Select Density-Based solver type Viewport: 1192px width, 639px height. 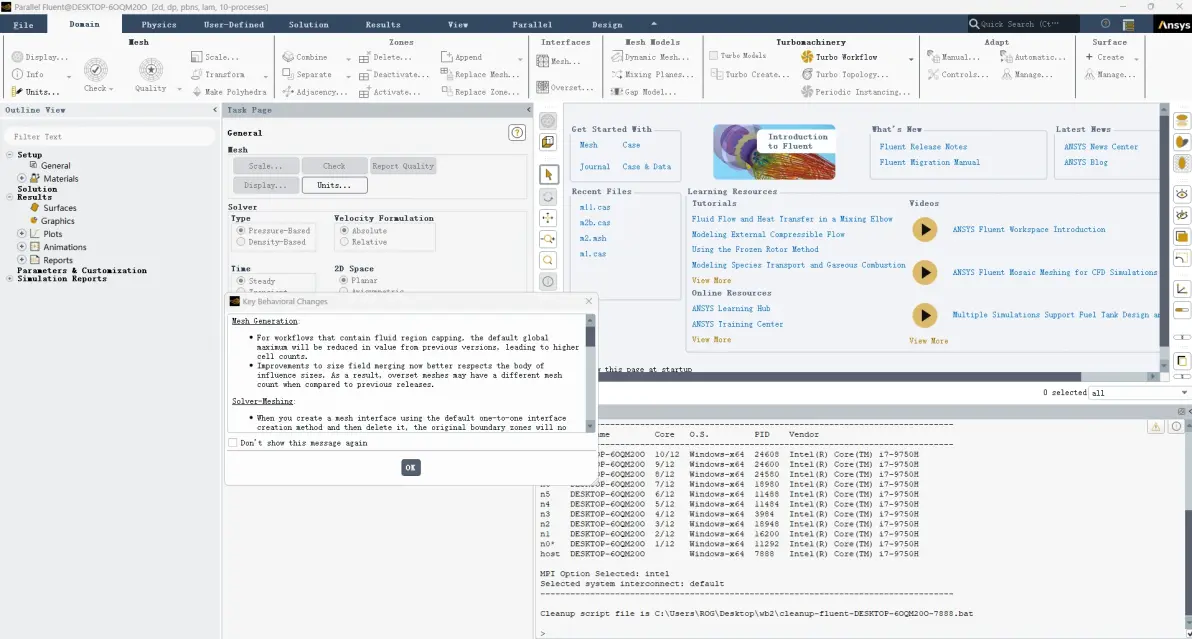241,242
